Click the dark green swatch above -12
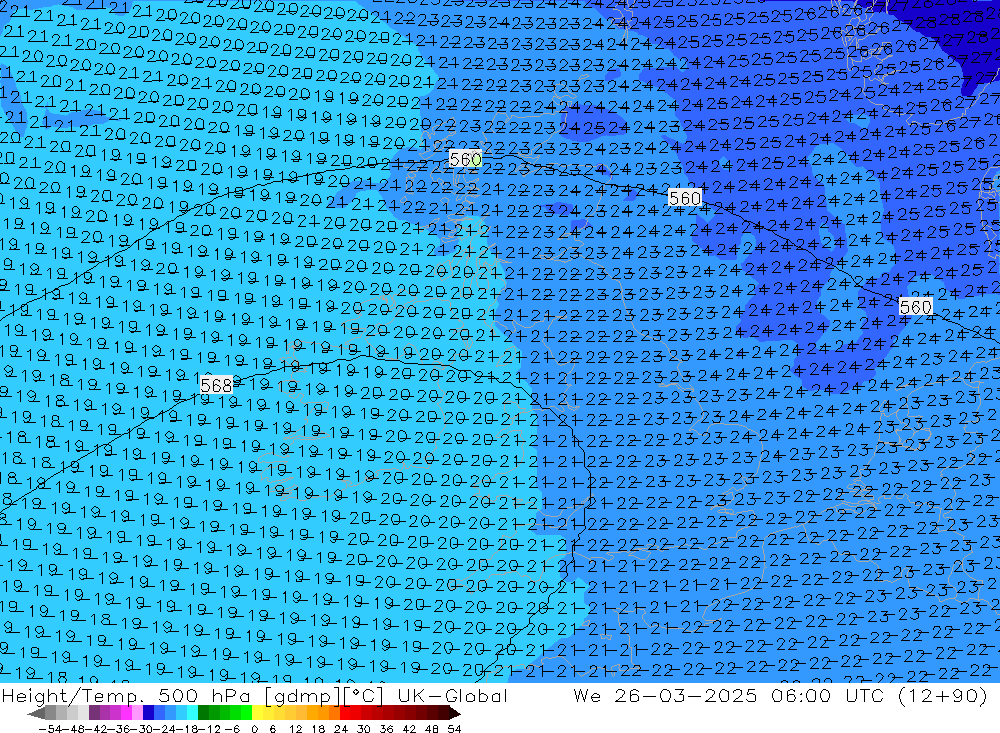 [x=203, y=713]
